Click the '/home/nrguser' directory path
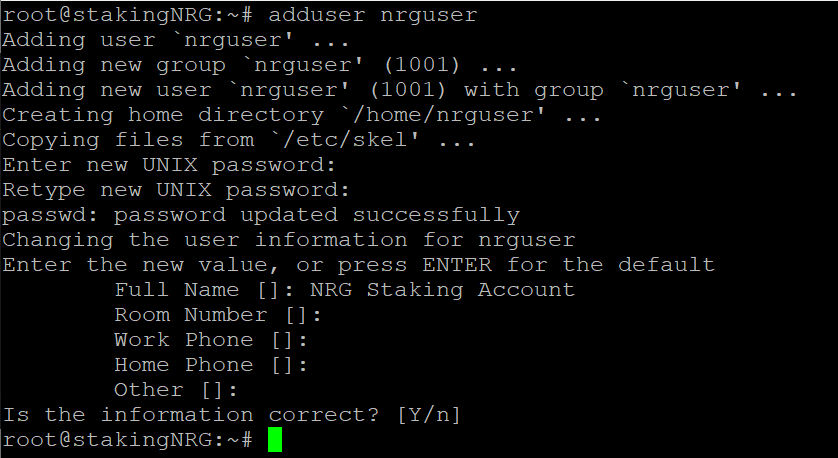The height and width of the screenshot is (458, 838). coord(443,115)
